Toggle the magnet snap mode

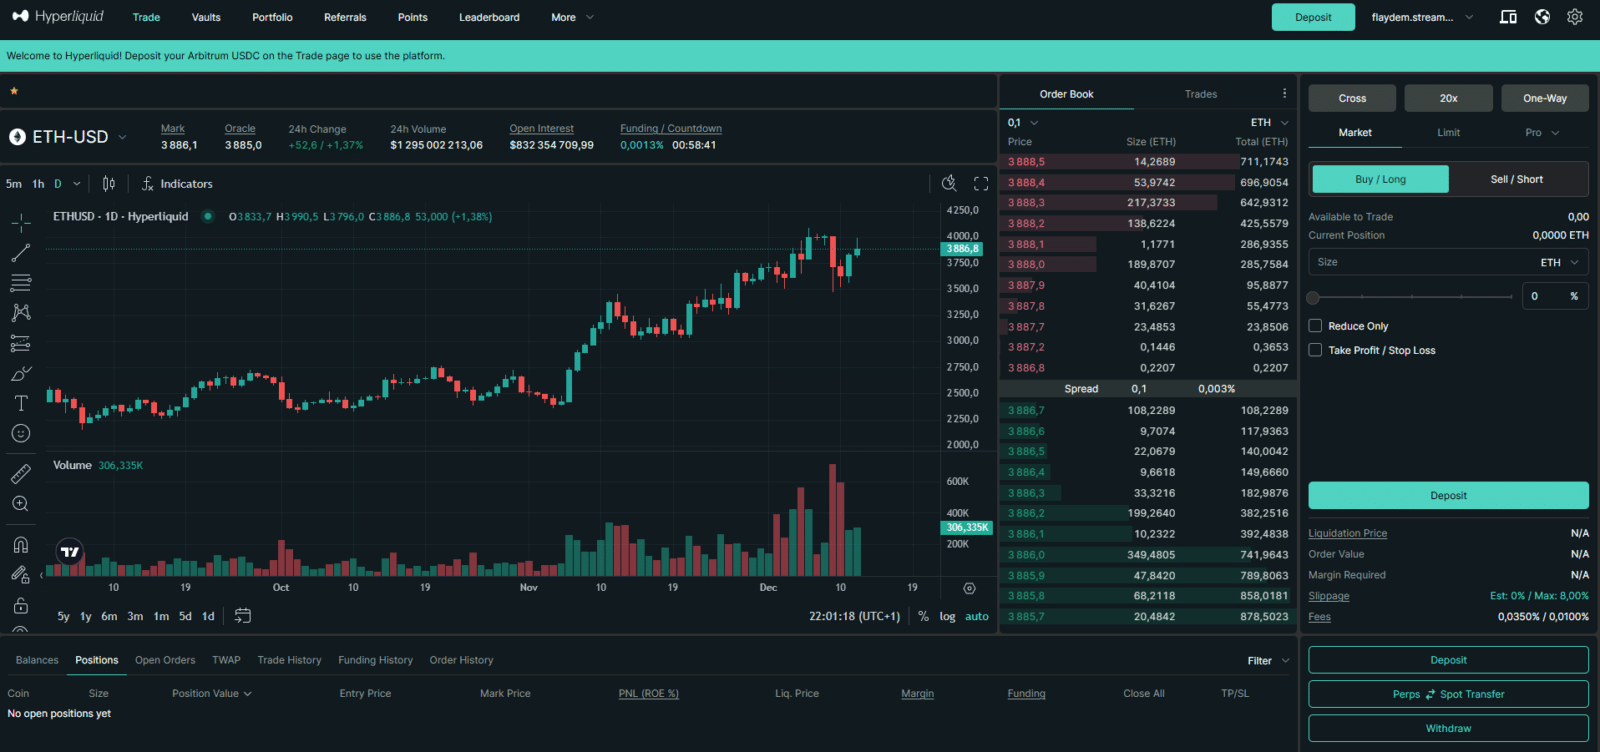[21, 545]
